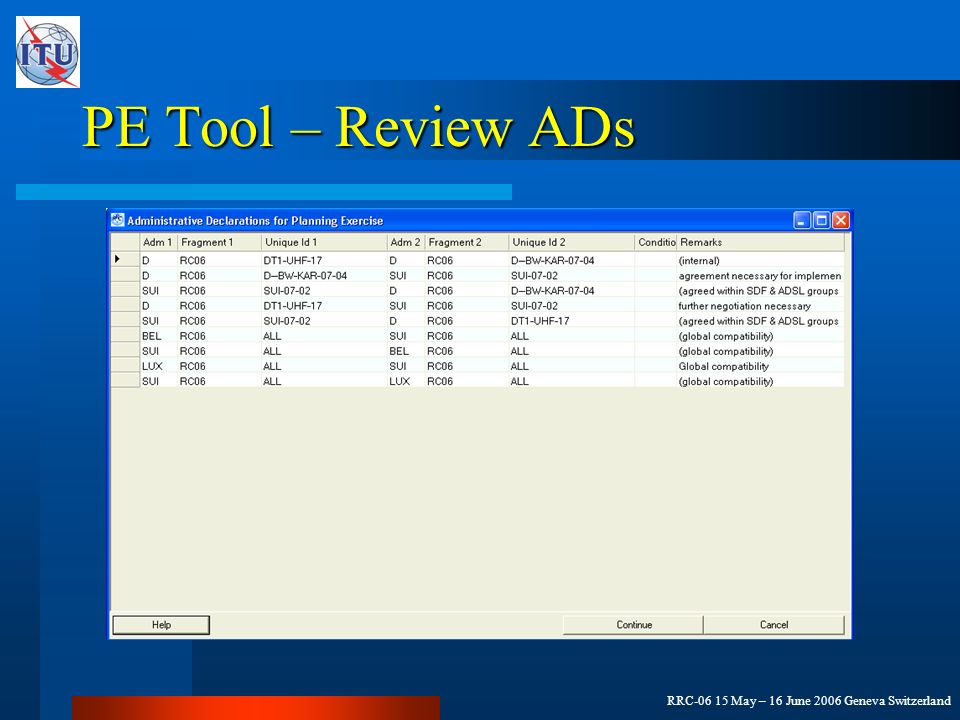Select the ALL Unique Id 1 cell in the LUX row
This screenshot has height=720, width=960.
click(x=324, y=366)
